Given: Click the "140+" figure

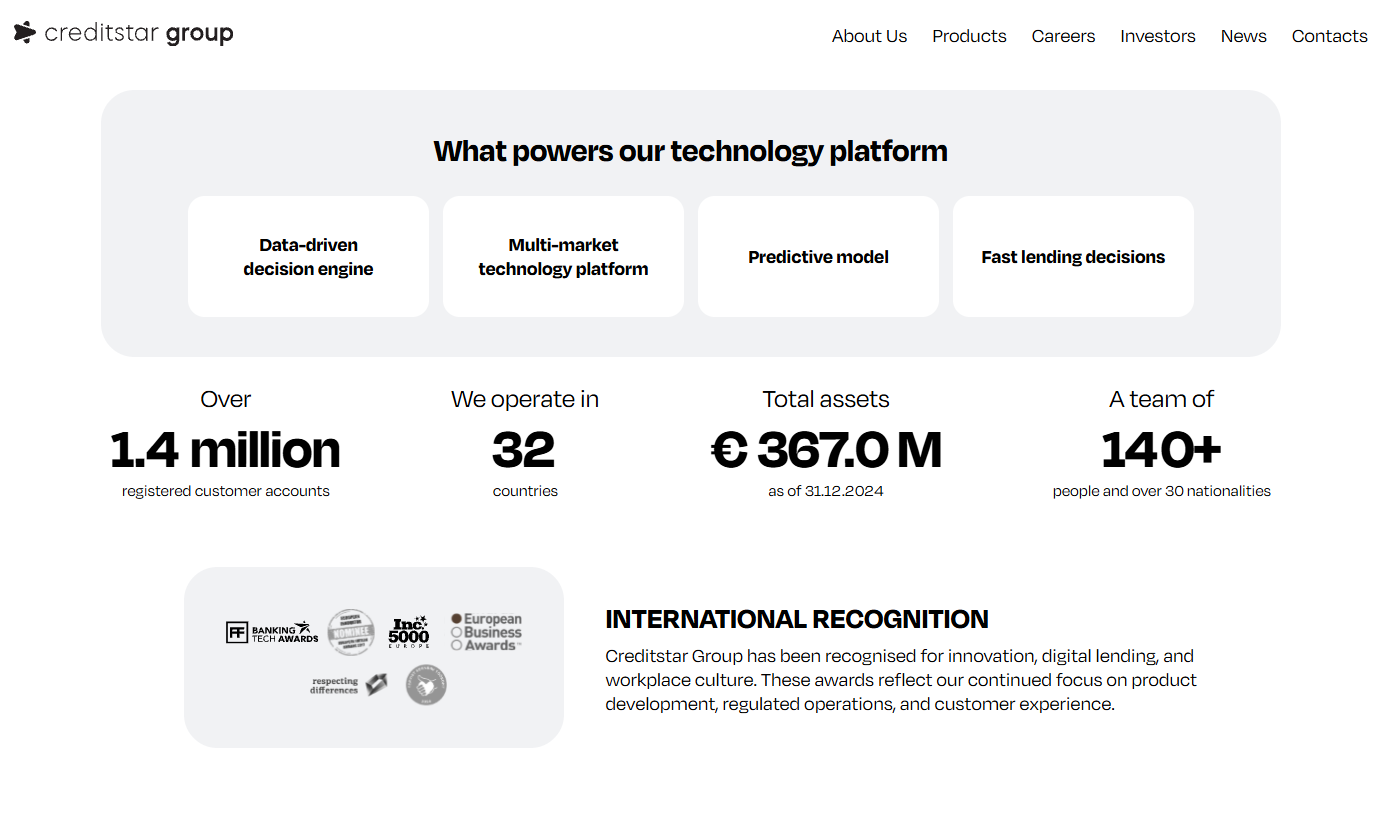Looking at the screenshot, I should point(1161,449).
